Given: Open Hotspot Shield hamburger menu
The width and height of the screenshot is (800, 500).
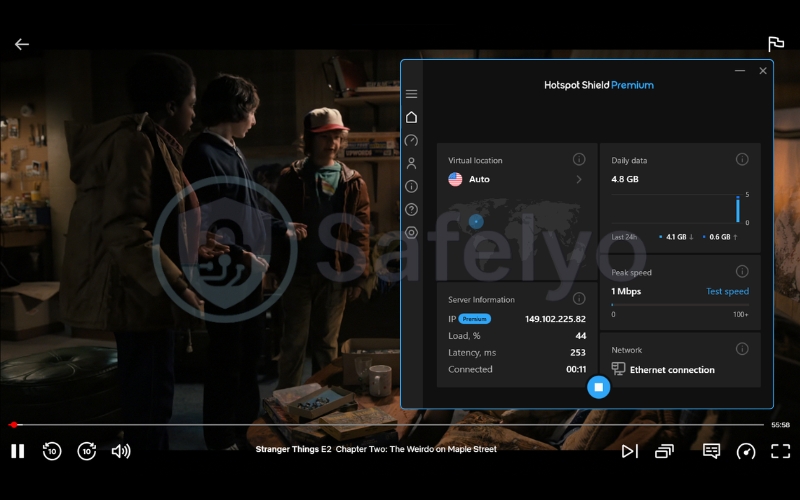Looking at the screenshot, I should click(x=411, y=94).
